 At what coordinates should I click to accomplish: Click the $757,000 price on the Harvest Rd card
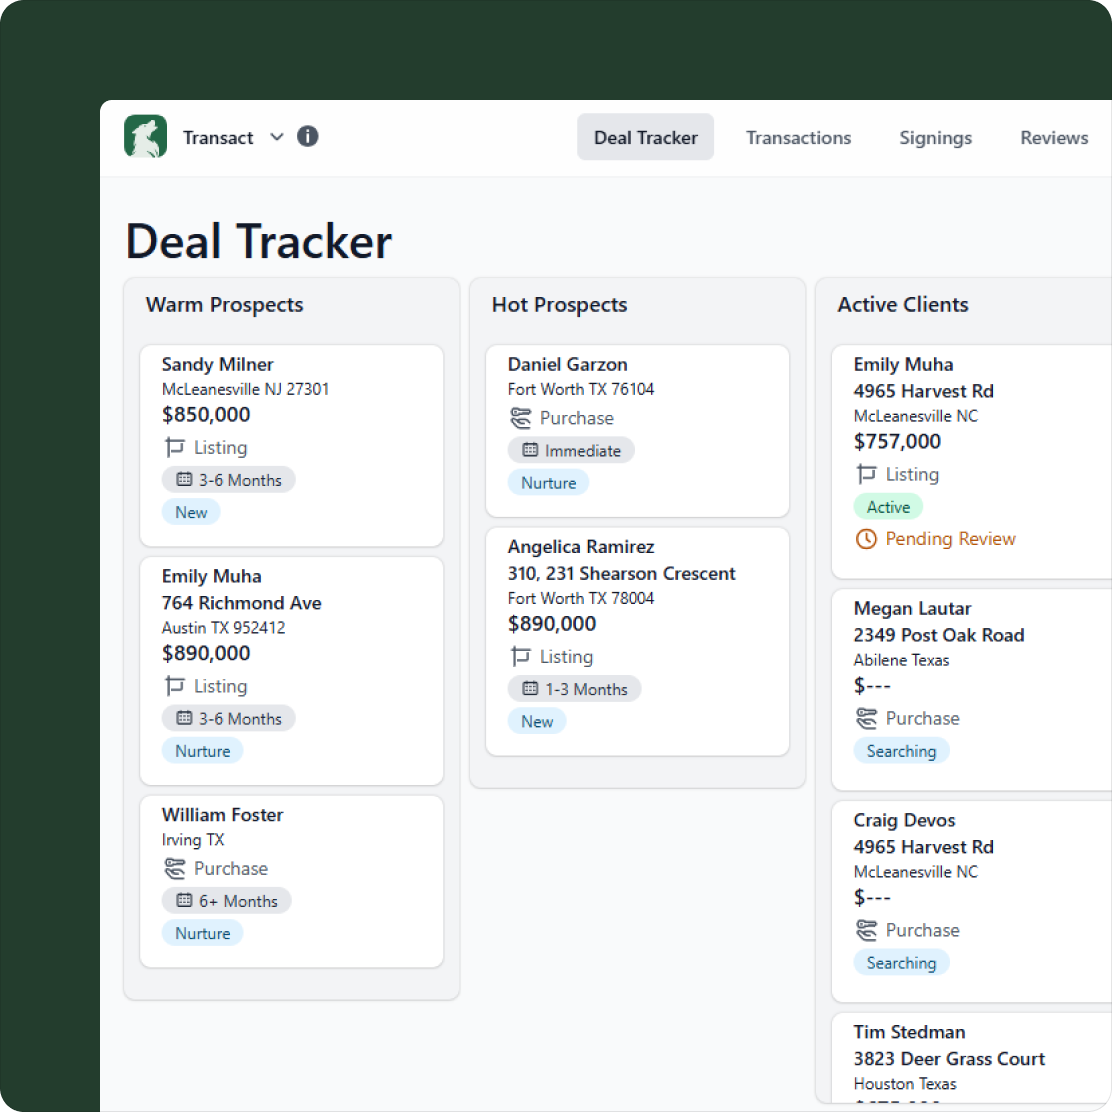(x=897, y=441)
